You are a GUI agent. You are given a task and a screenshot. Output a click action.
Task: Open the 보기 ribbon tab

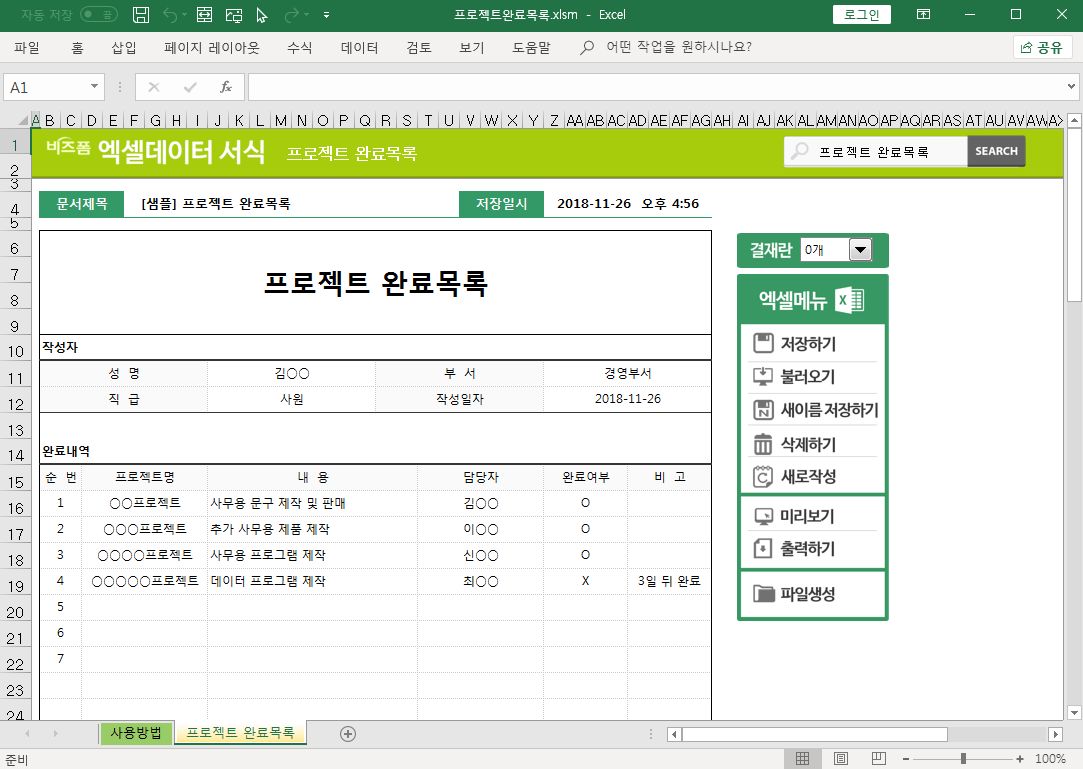471,48
